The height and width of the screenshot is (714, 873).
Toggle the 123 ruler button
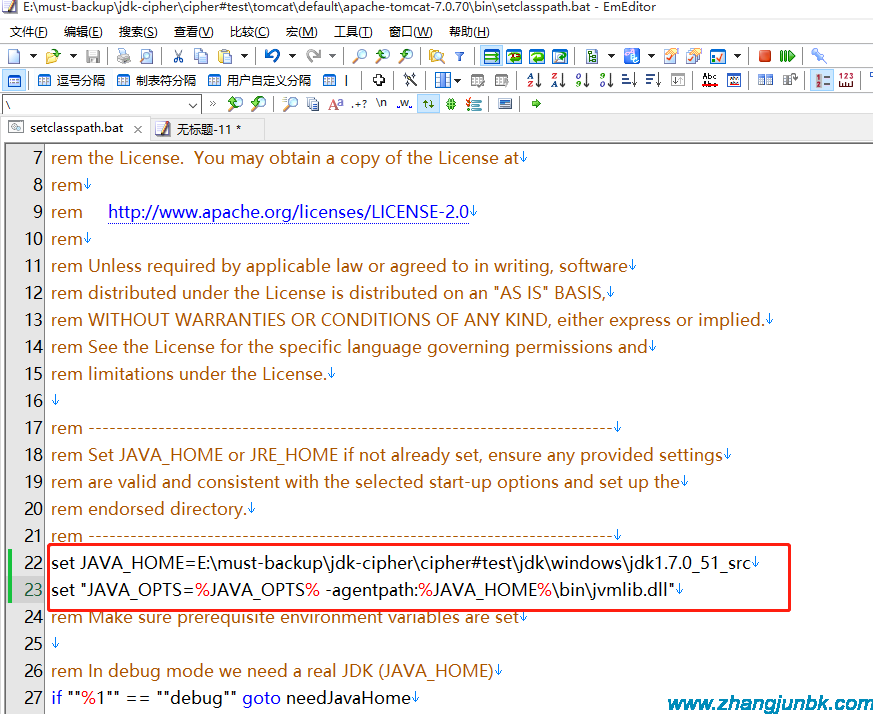846,80
